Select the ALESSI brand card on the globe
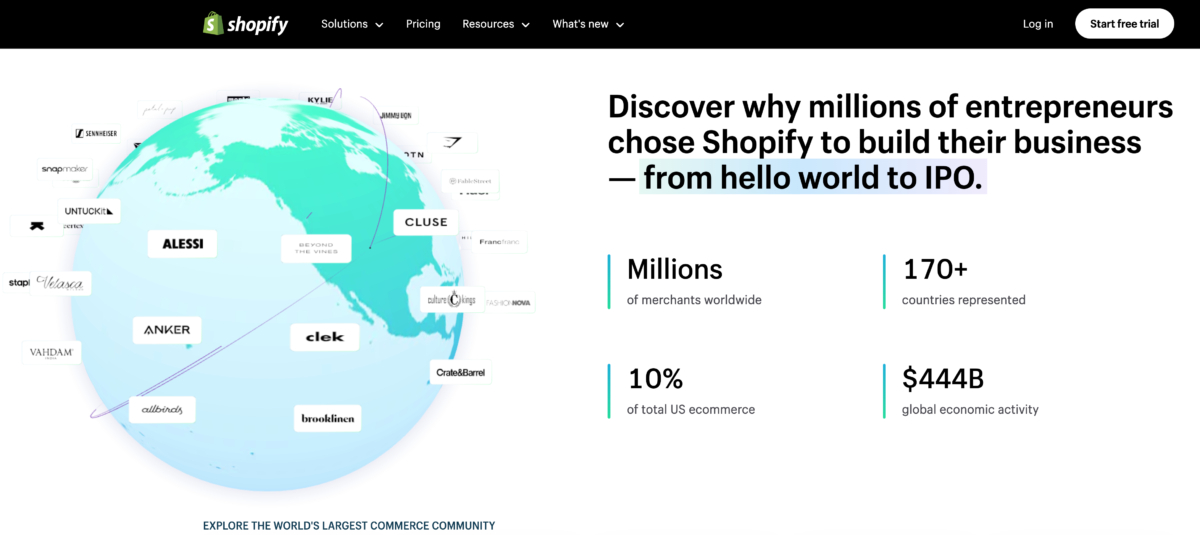The width and height of the screenshot is (1200, 535). [182, 244]
